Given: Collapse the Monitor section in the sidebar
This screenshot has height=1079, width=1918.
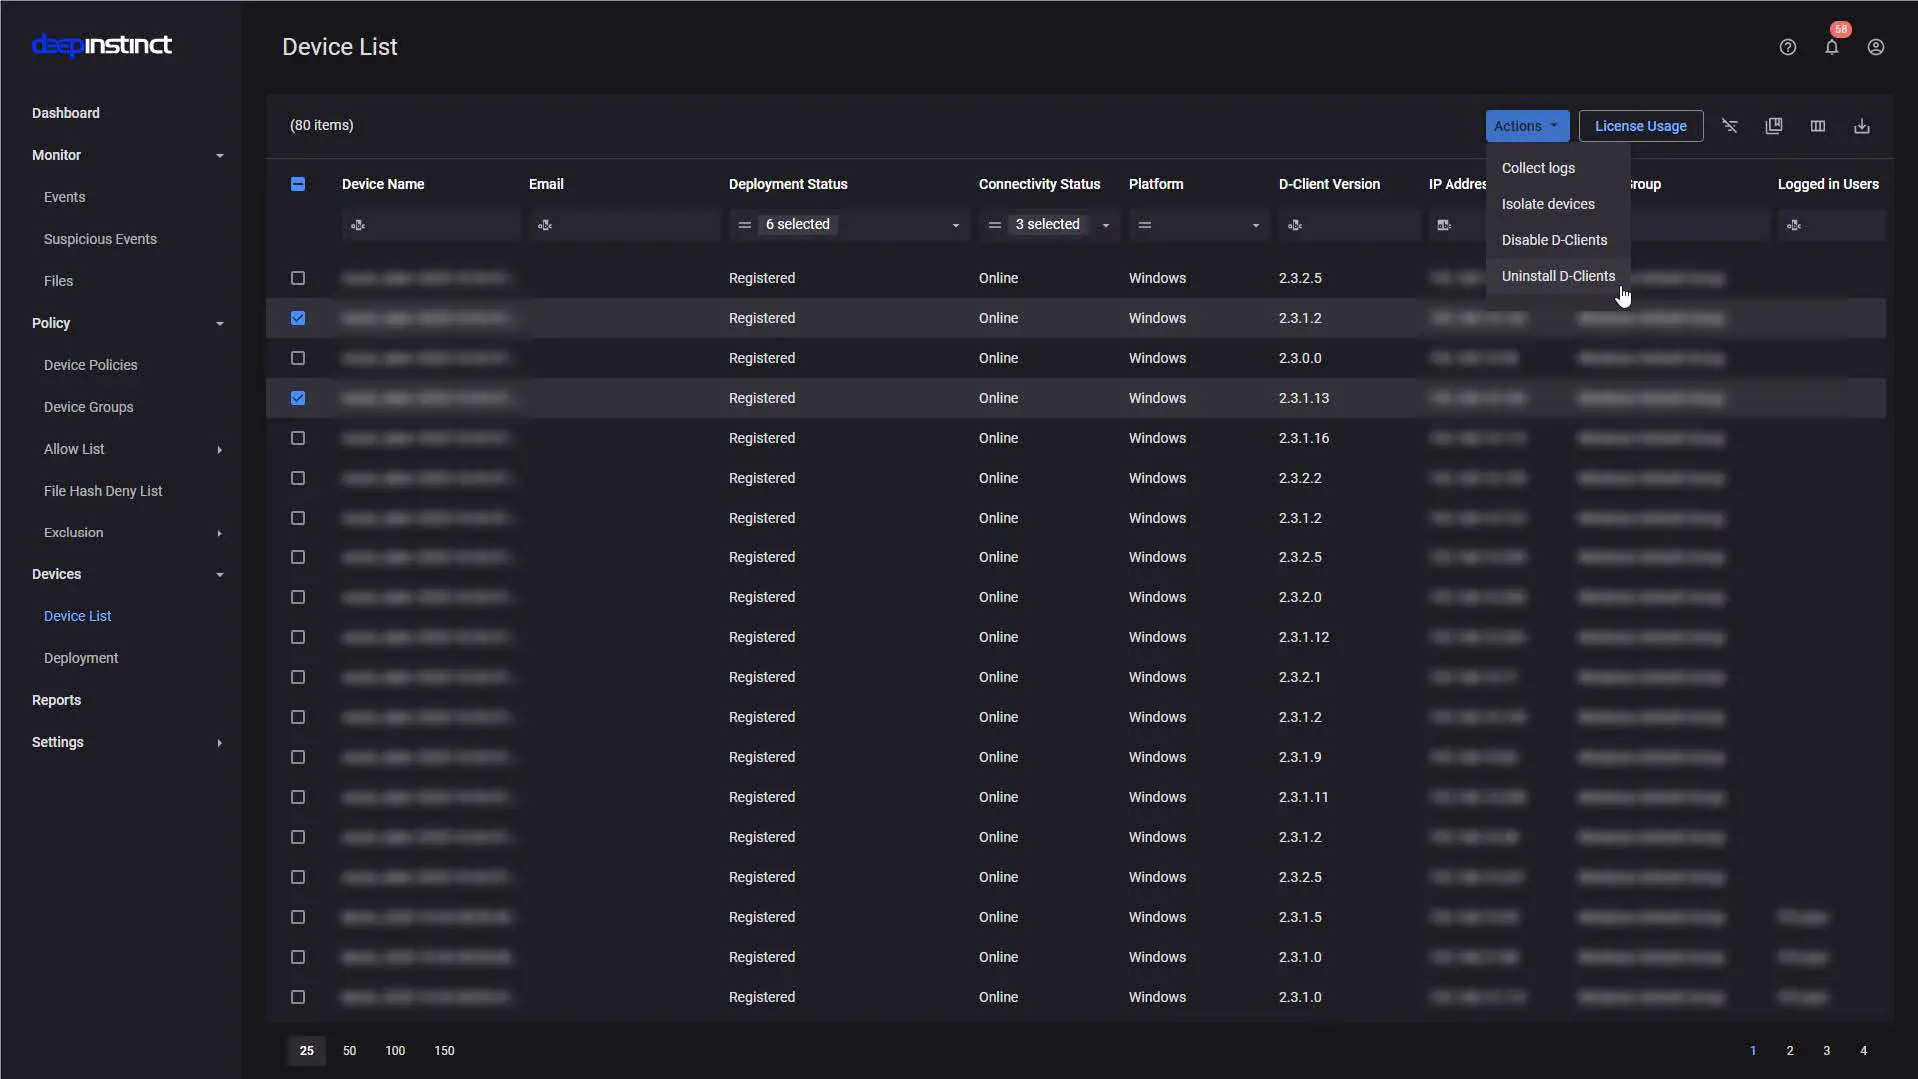Looking at the screenshot, I should pyautogui.click(x=219, y=155).
